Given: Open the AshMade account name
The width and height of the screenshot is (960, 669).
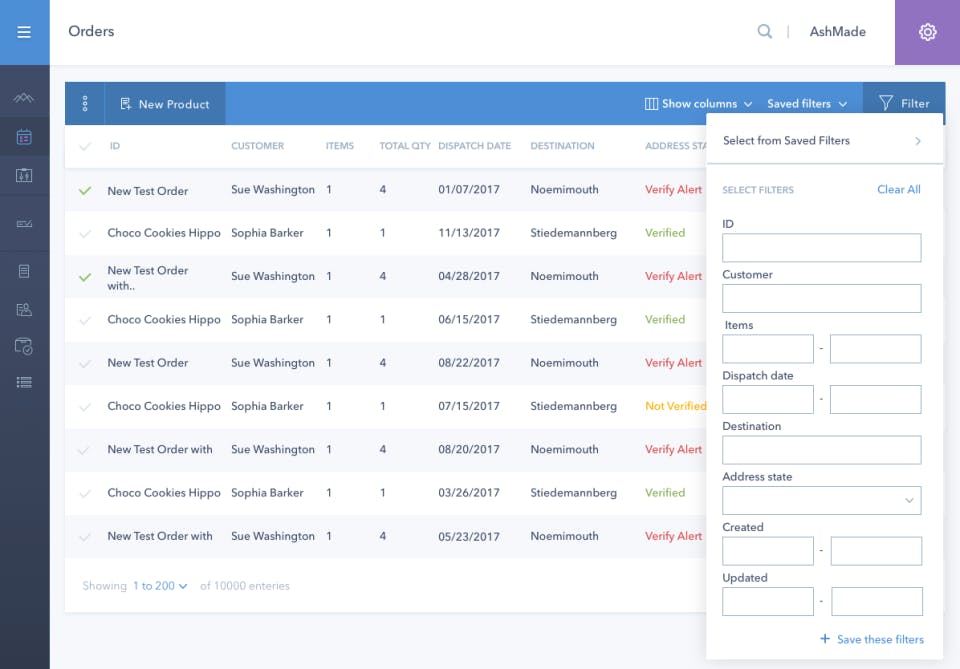Looking at the screenshot, I should tap(837, 32).
